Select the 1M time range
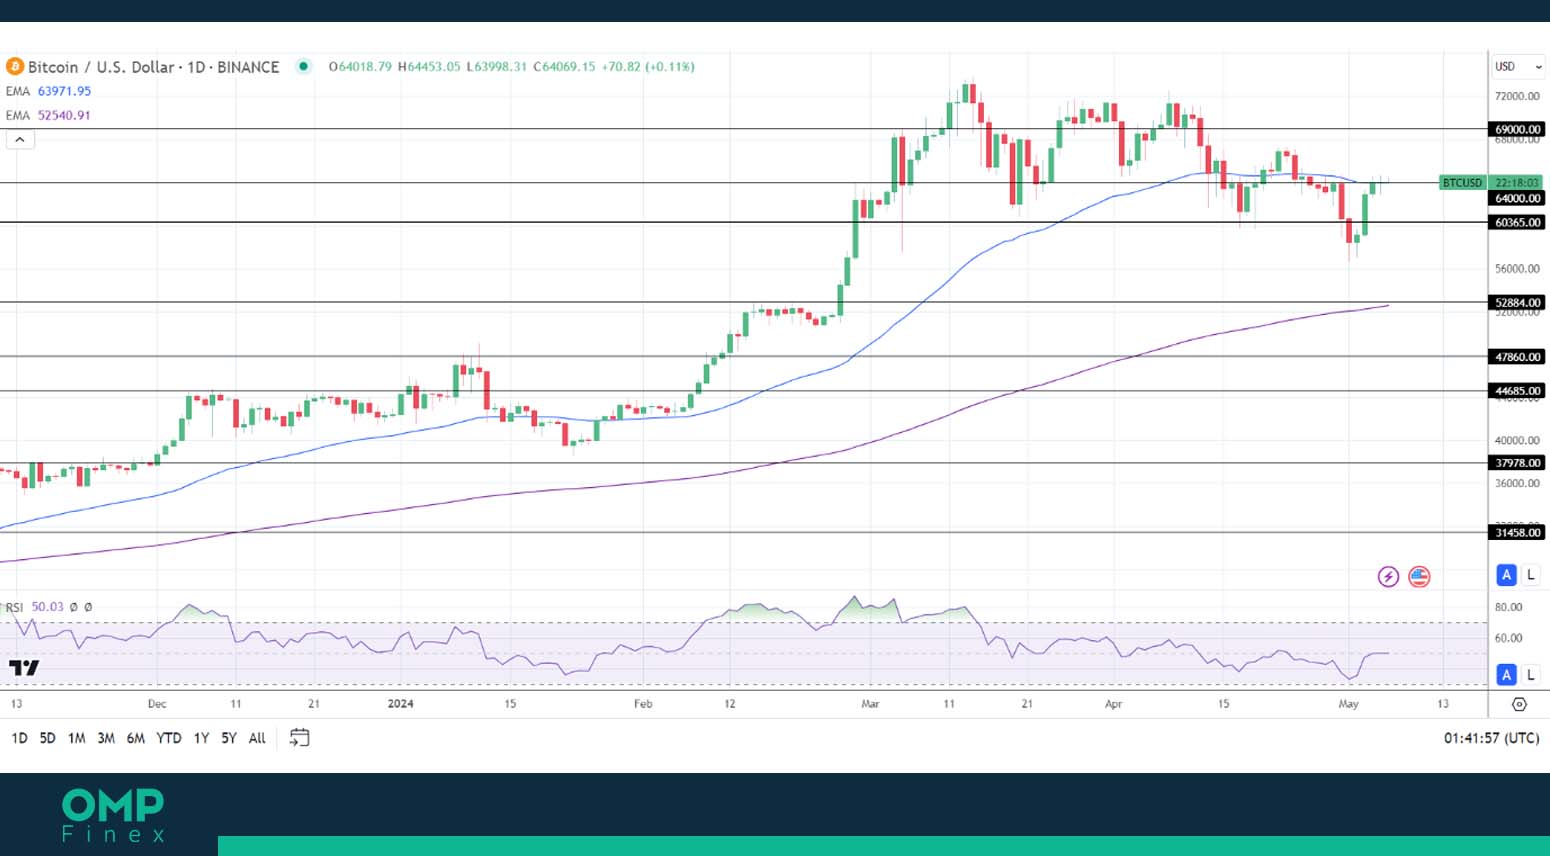Image resolution: width=1550 pixels, height=856 pixels. (x=76, y=738)
